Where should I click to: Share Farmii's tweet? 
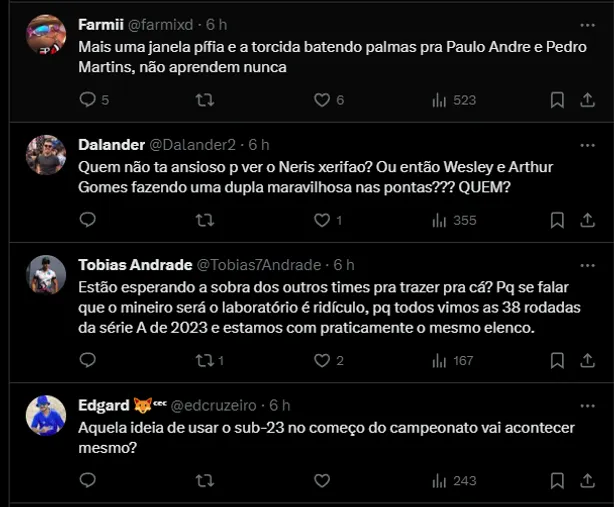tap(587, 100)
